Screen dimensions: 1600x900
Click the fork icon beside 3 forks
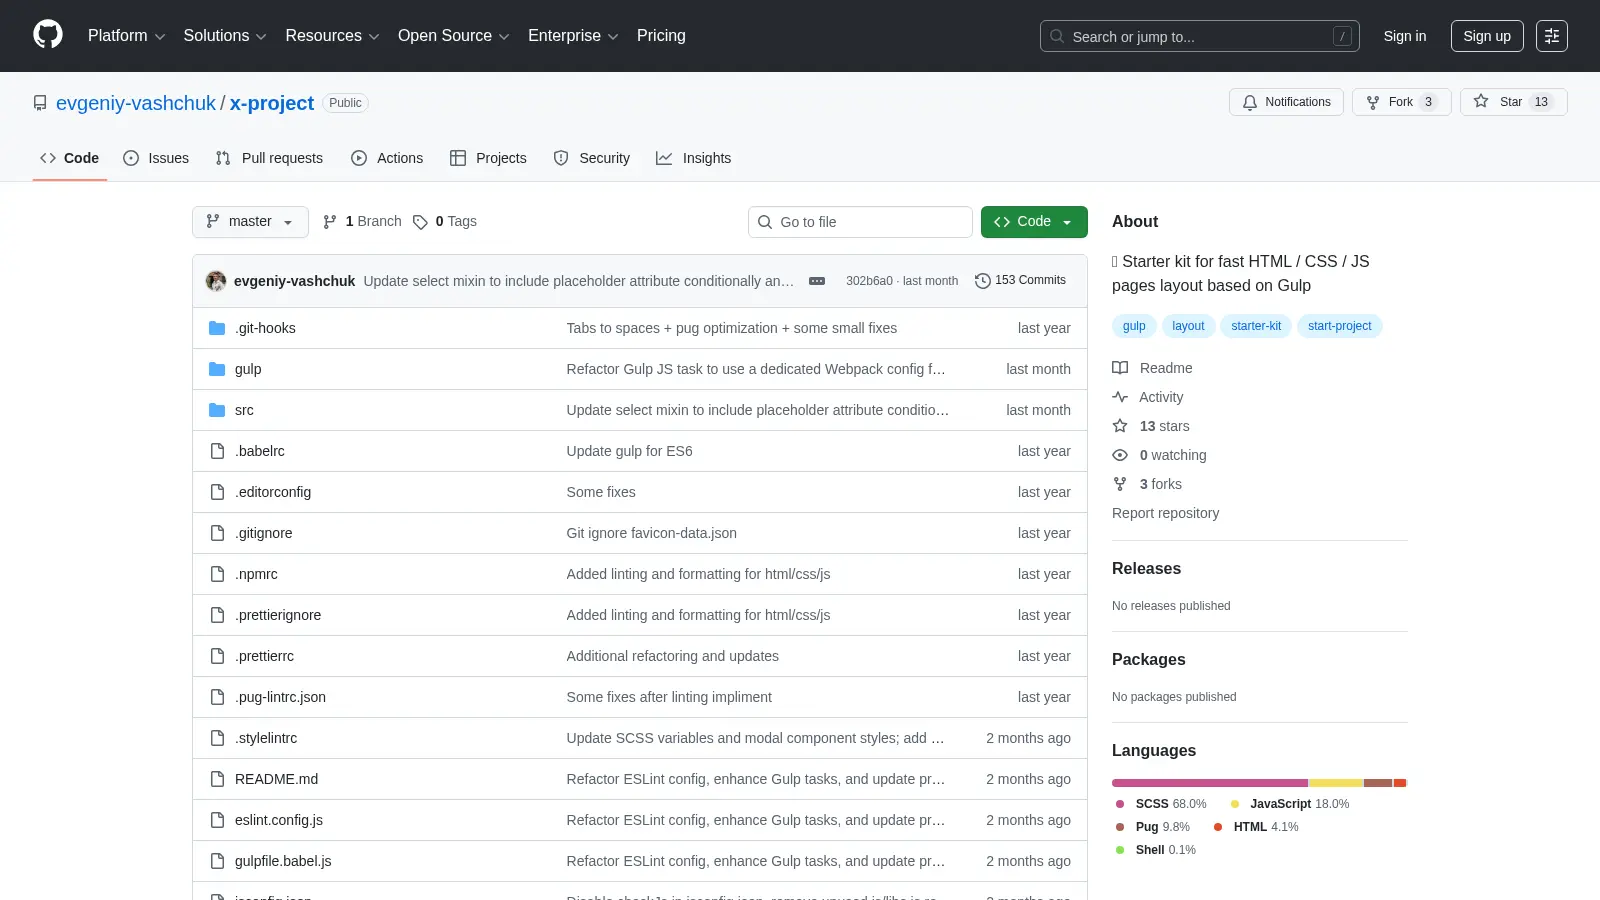click(1120, 484)
